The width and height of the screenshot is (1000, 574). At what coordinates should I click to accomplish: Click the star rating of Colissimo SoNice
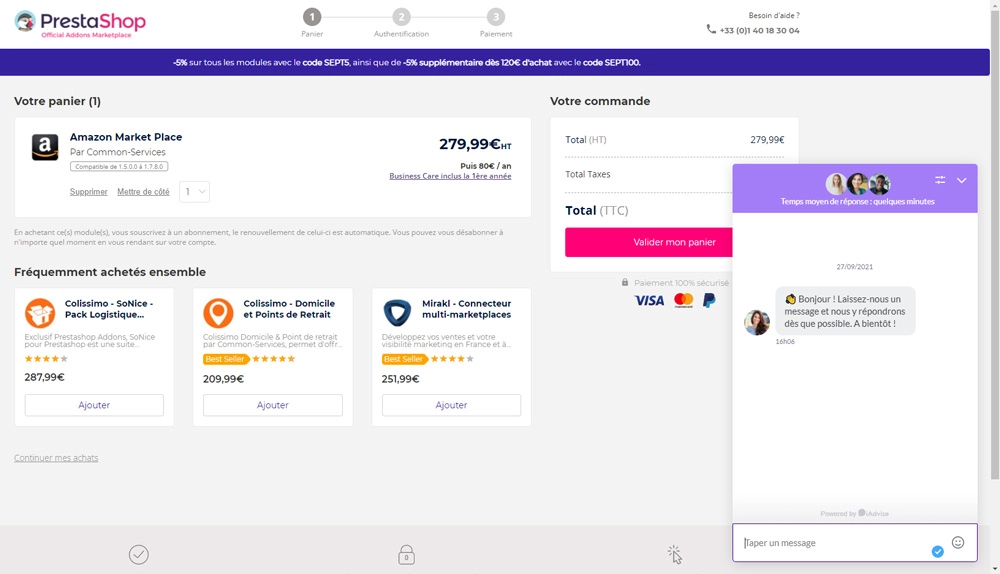(46, 358)
